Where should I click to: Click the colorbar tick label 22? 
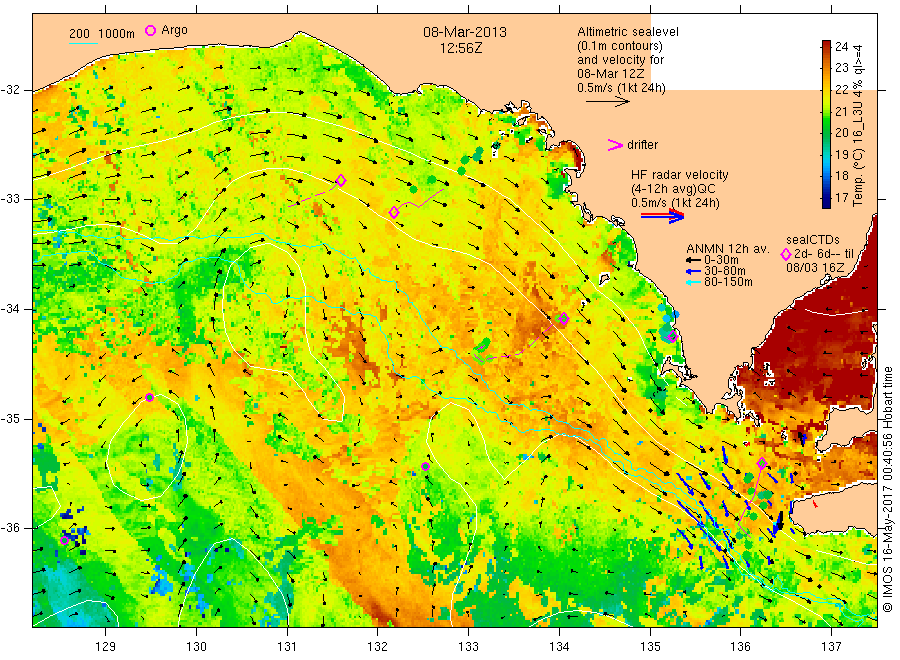841,90
